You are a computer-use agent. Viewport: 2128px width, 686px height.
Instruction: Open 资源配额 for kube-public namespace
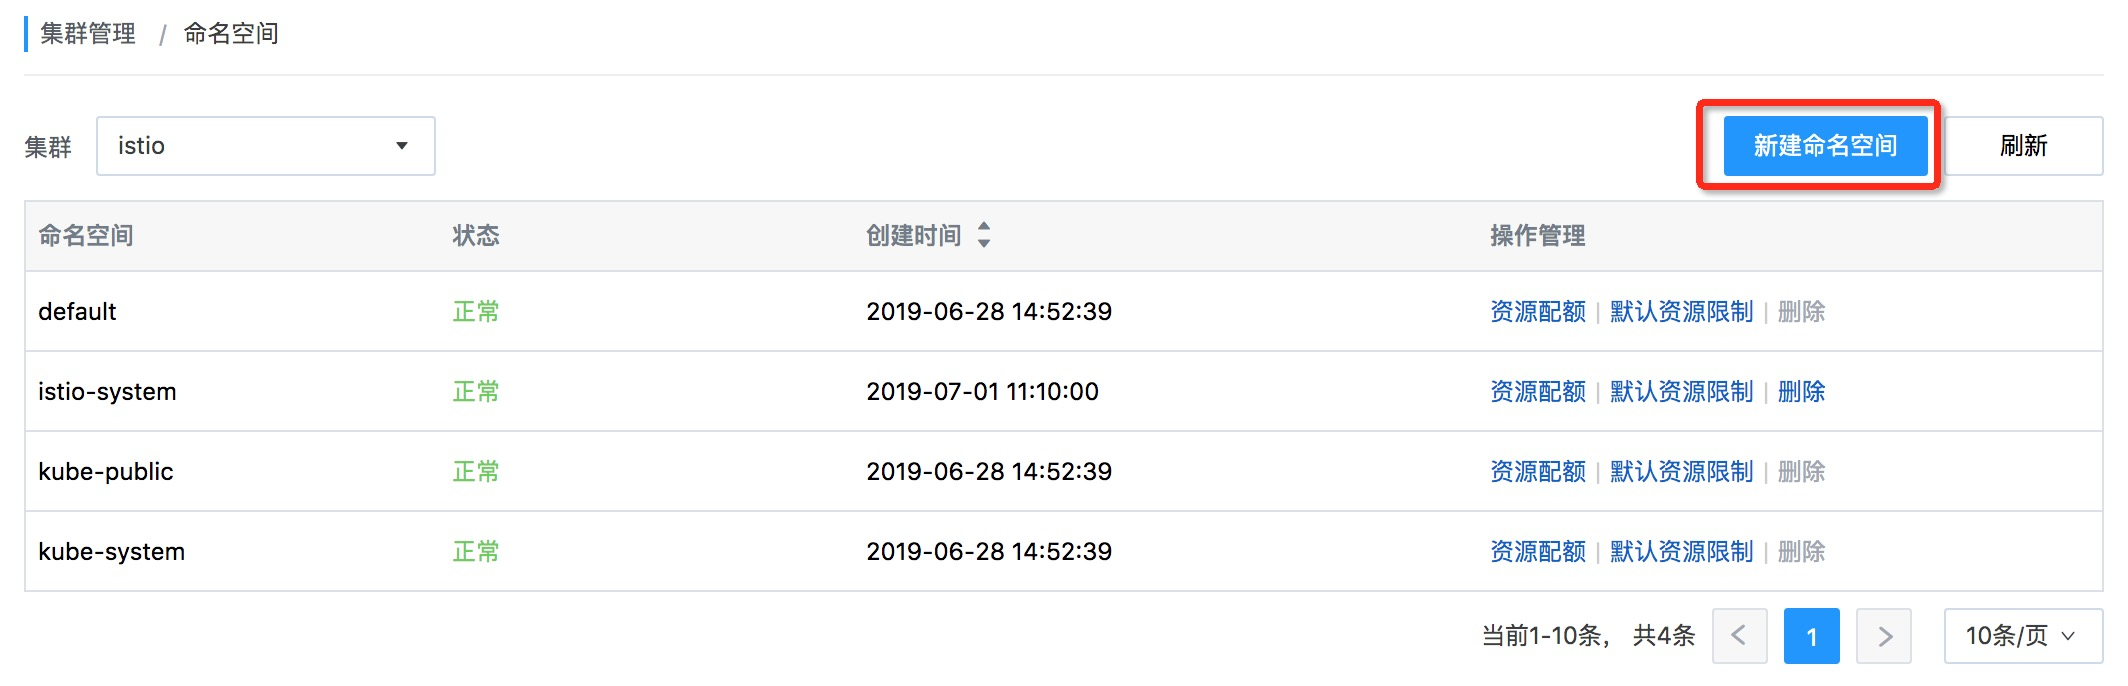[1537, 472]
